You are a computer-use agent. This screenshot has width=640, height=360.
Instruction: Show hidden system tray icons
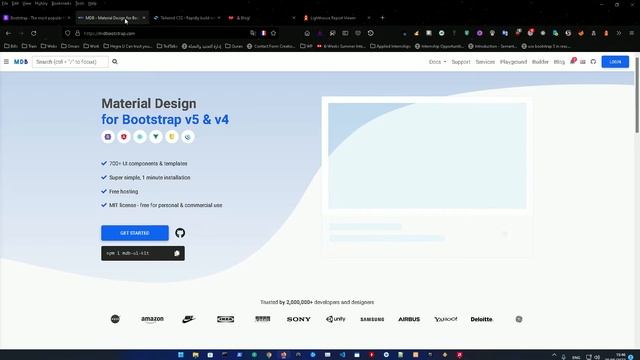[x=554, y=356]
